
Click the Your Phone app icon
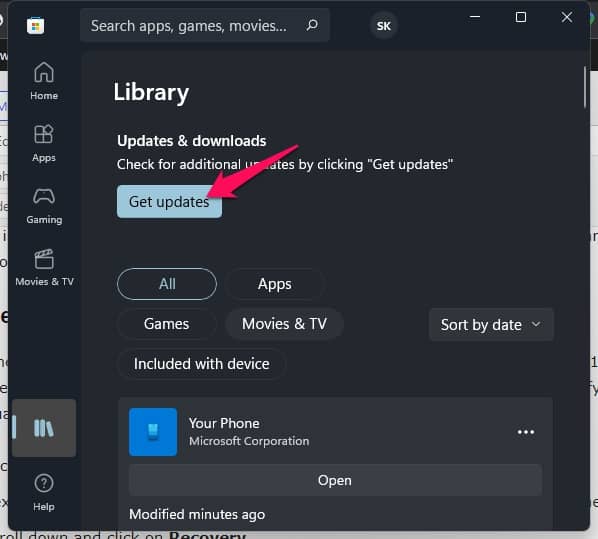click(x=153, y=432)
